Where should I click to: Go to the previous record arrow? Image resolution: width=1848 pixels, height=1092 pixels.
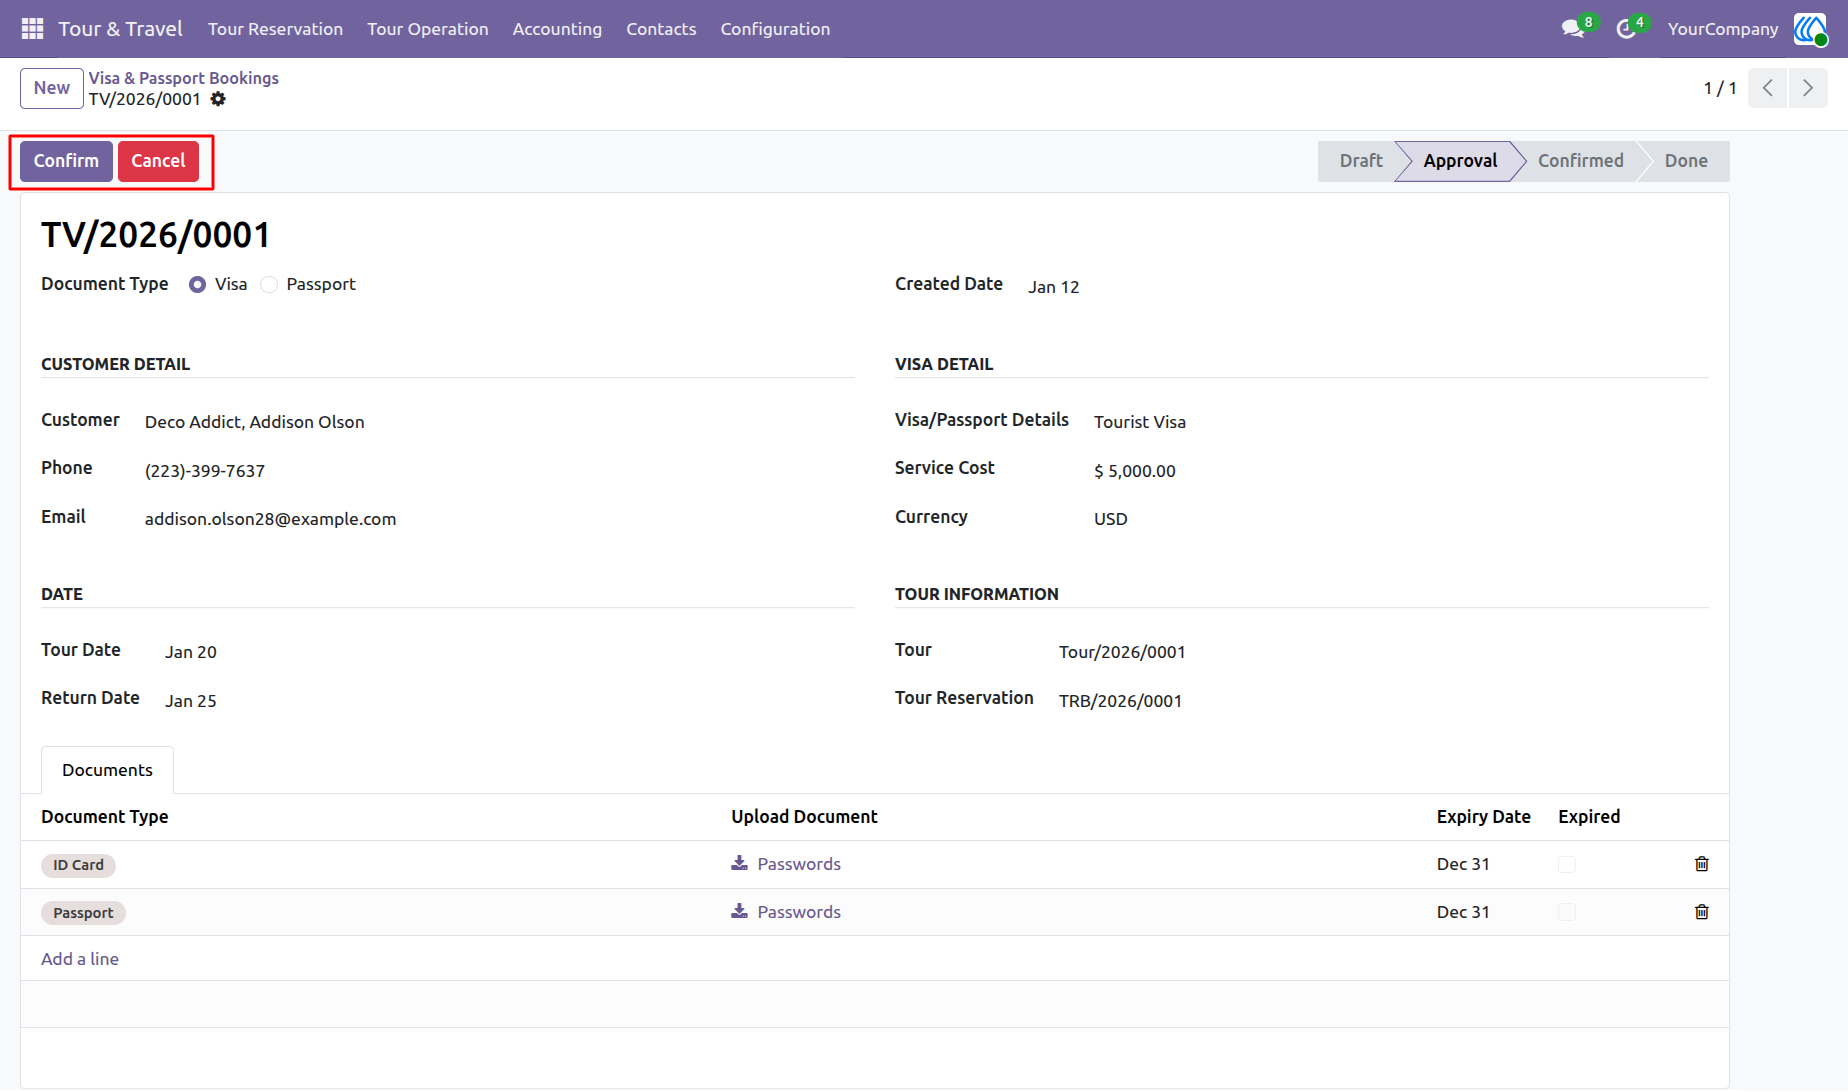(1768, 88)
